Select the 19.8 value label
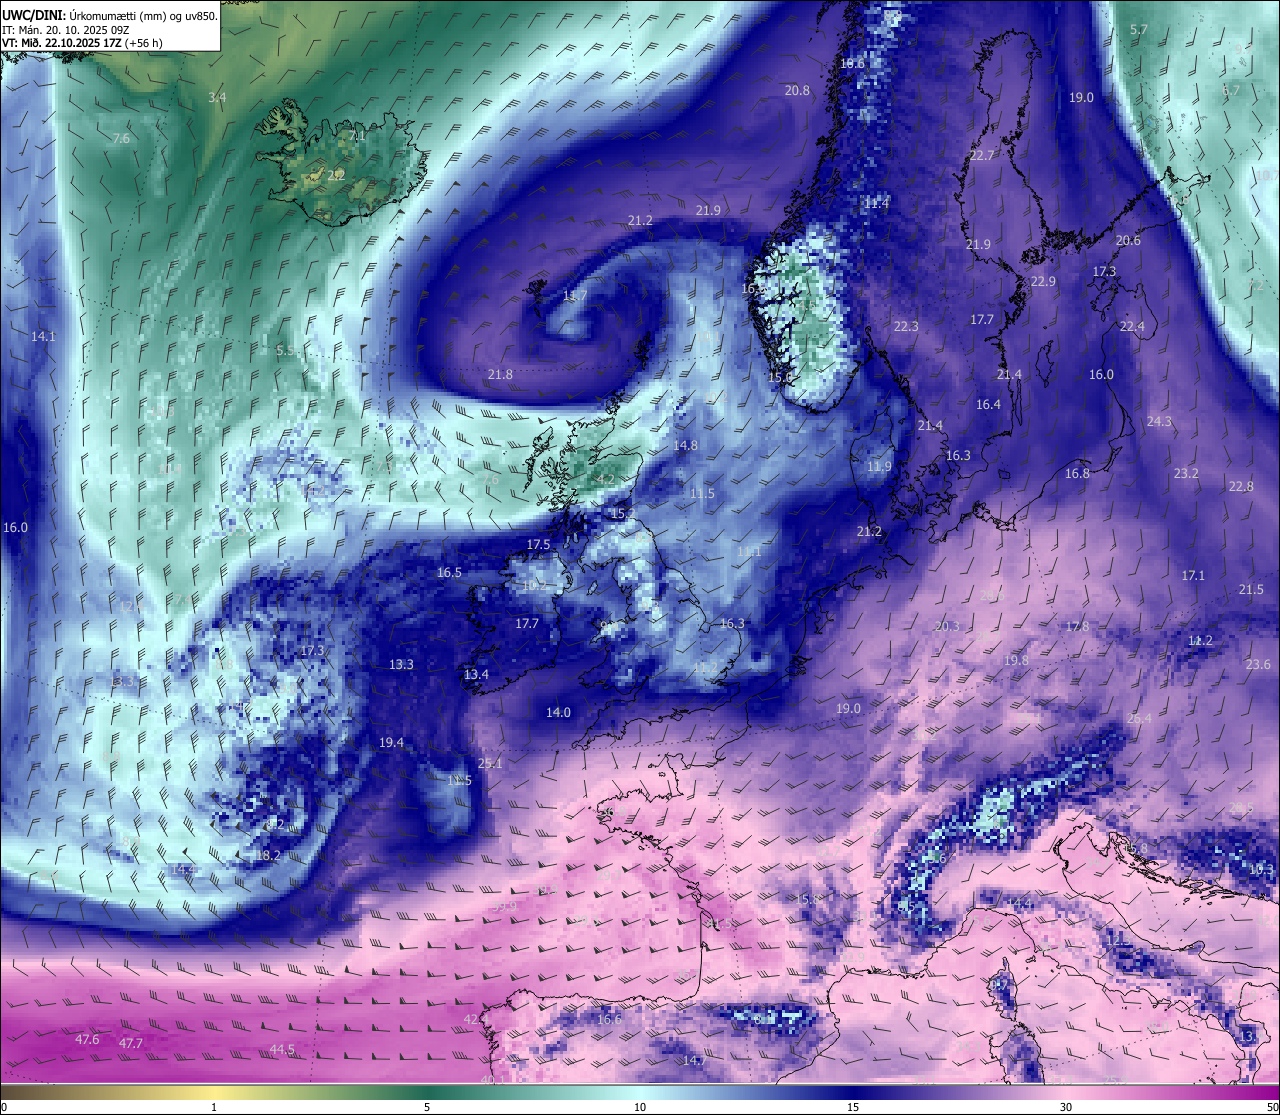The image size is (1280, 1115). (1015, 661)
